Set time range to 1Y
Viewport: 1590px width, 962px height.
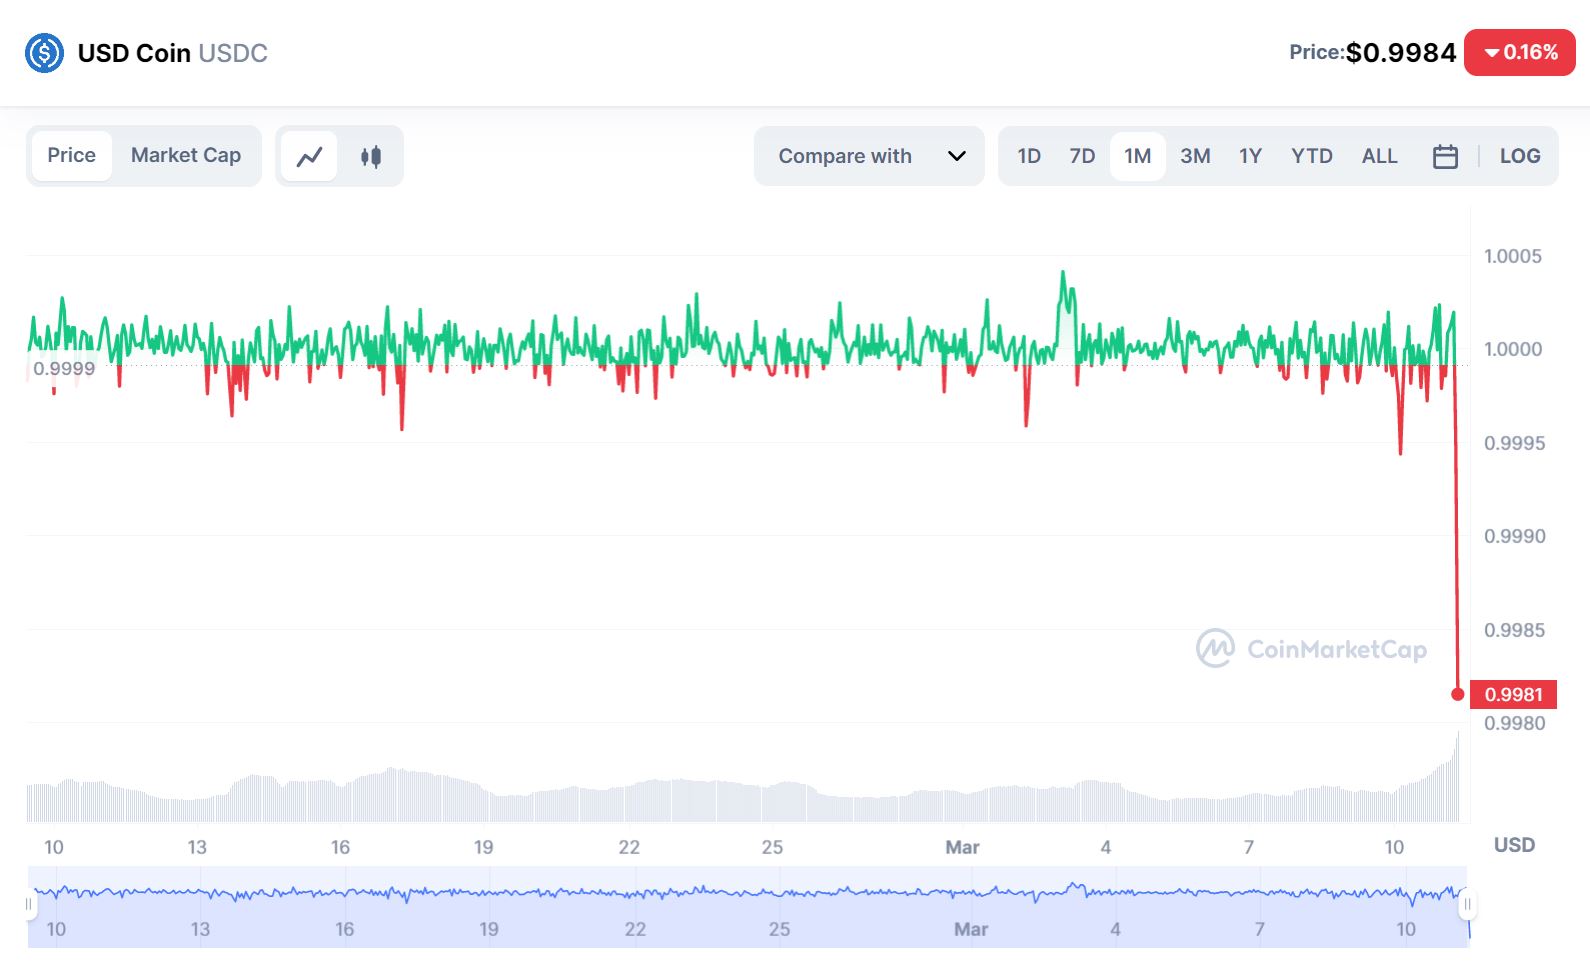coord(1250,156)
